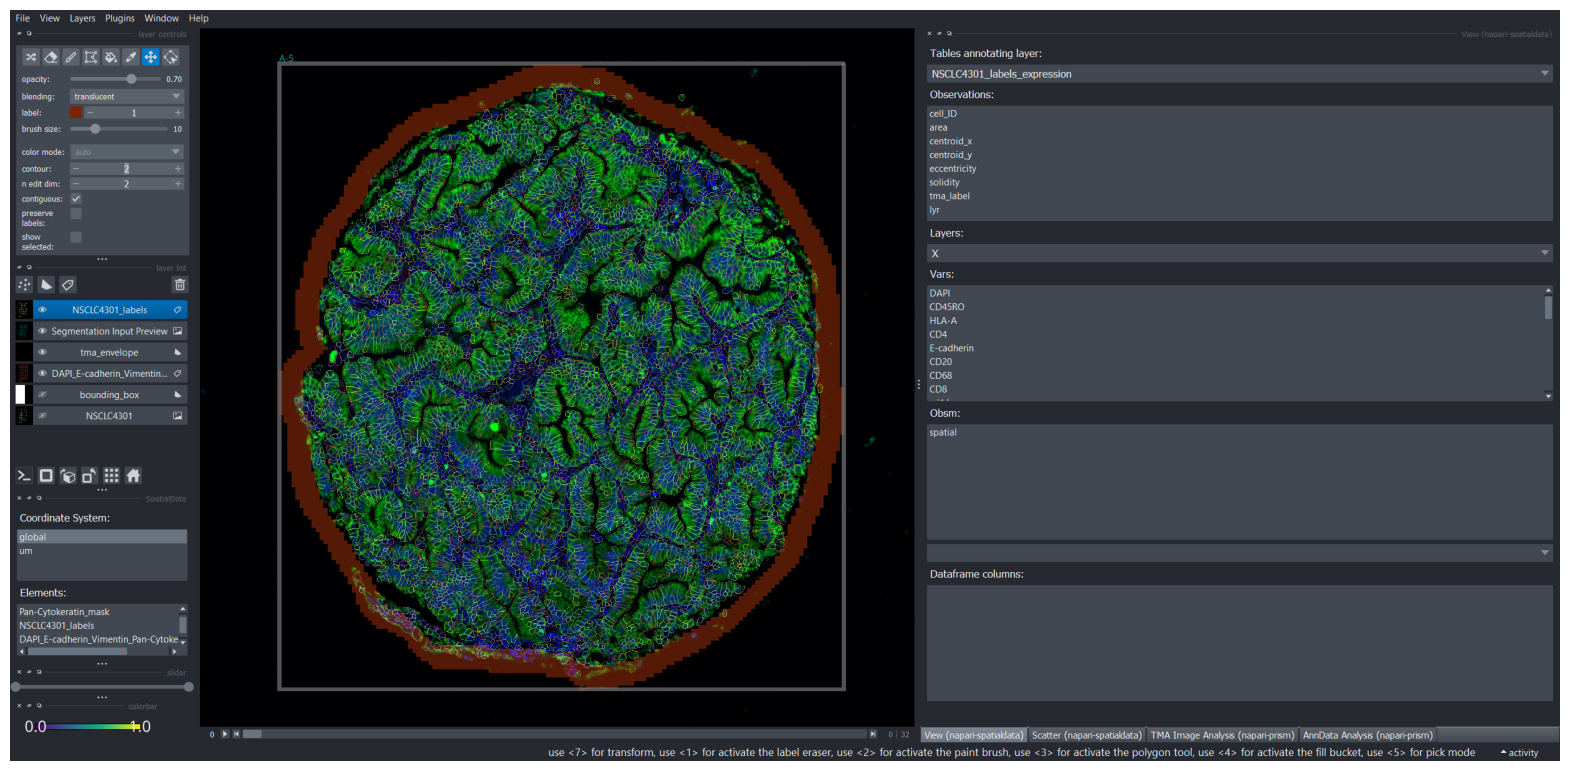Hide the NSCLC4301_labels layer

tap(43, 310)
